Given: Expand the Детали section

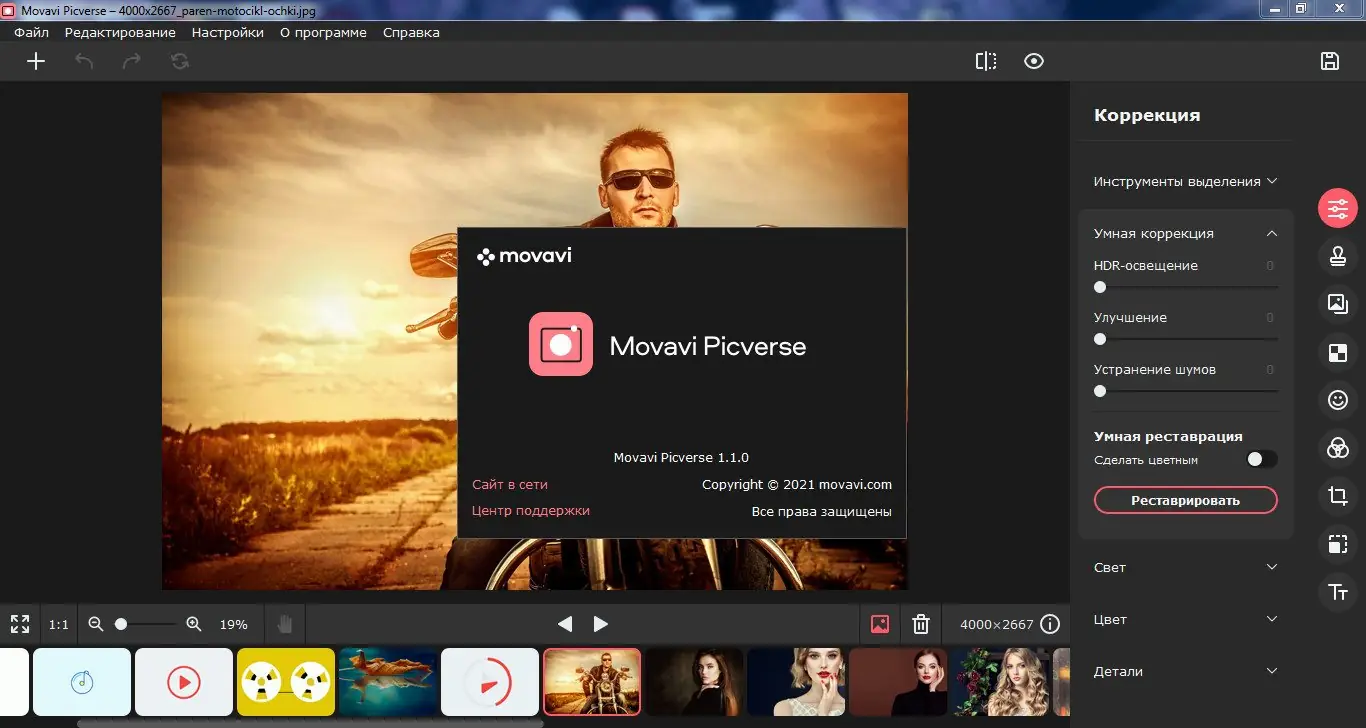Looking at the screenshot, I should tap(1186, 672).
